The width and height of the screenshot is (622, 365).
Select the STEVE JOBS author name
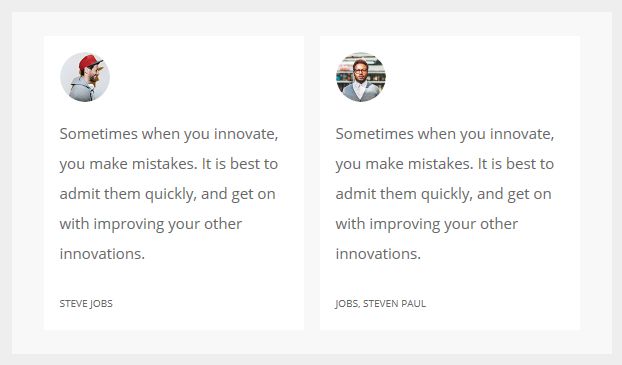point(86,304)
